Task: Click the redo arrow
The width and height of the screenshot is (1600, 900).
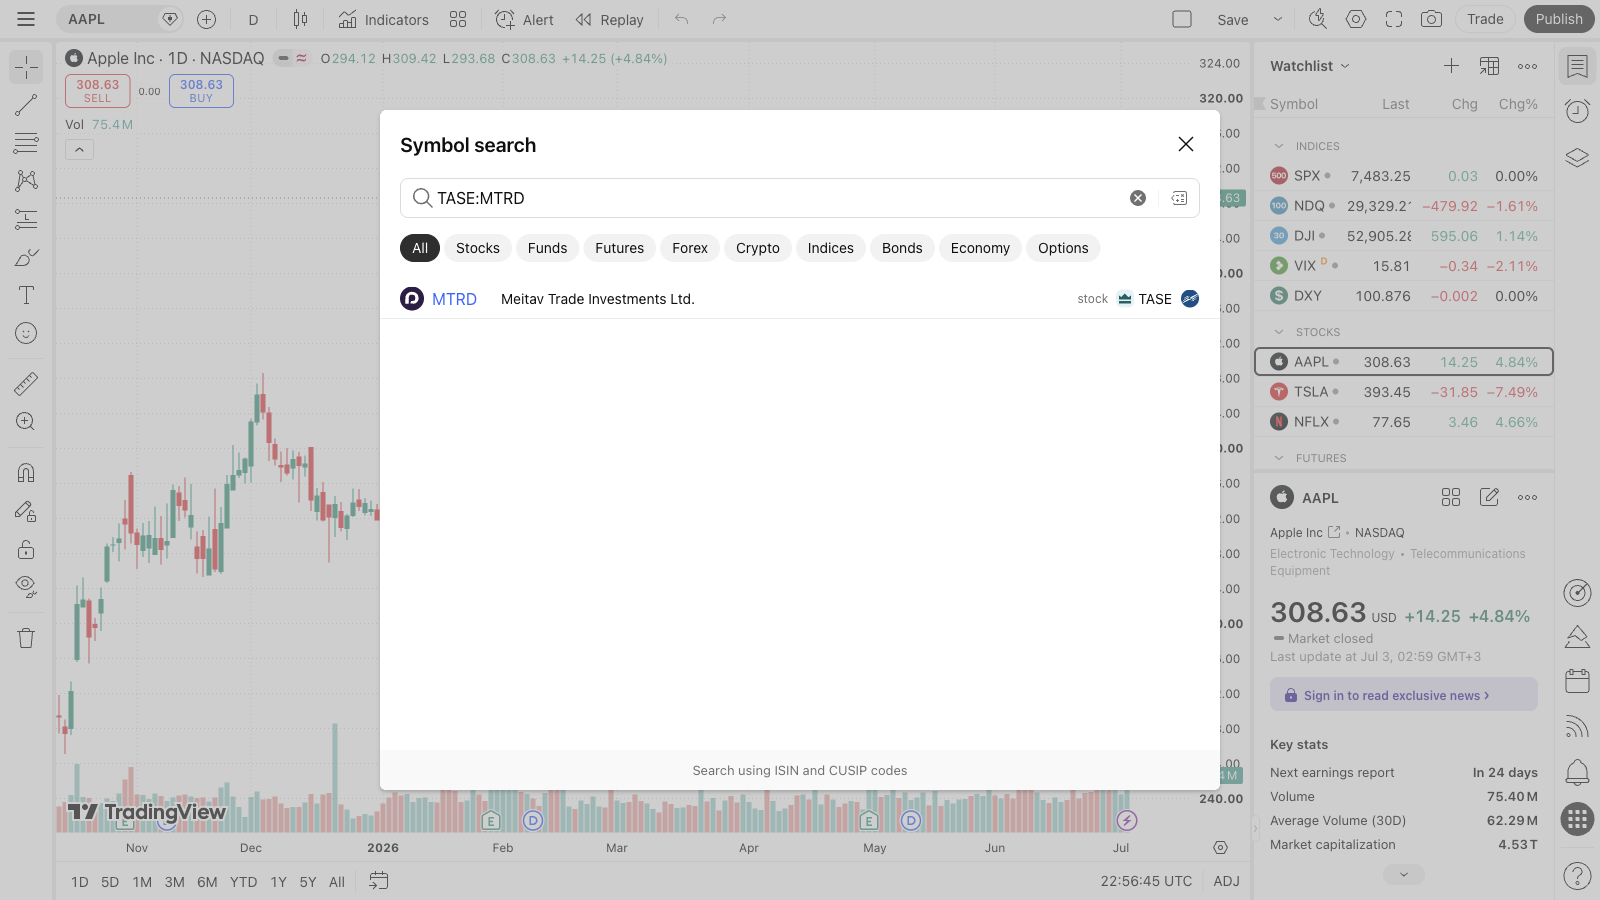Action: point(719,19)
